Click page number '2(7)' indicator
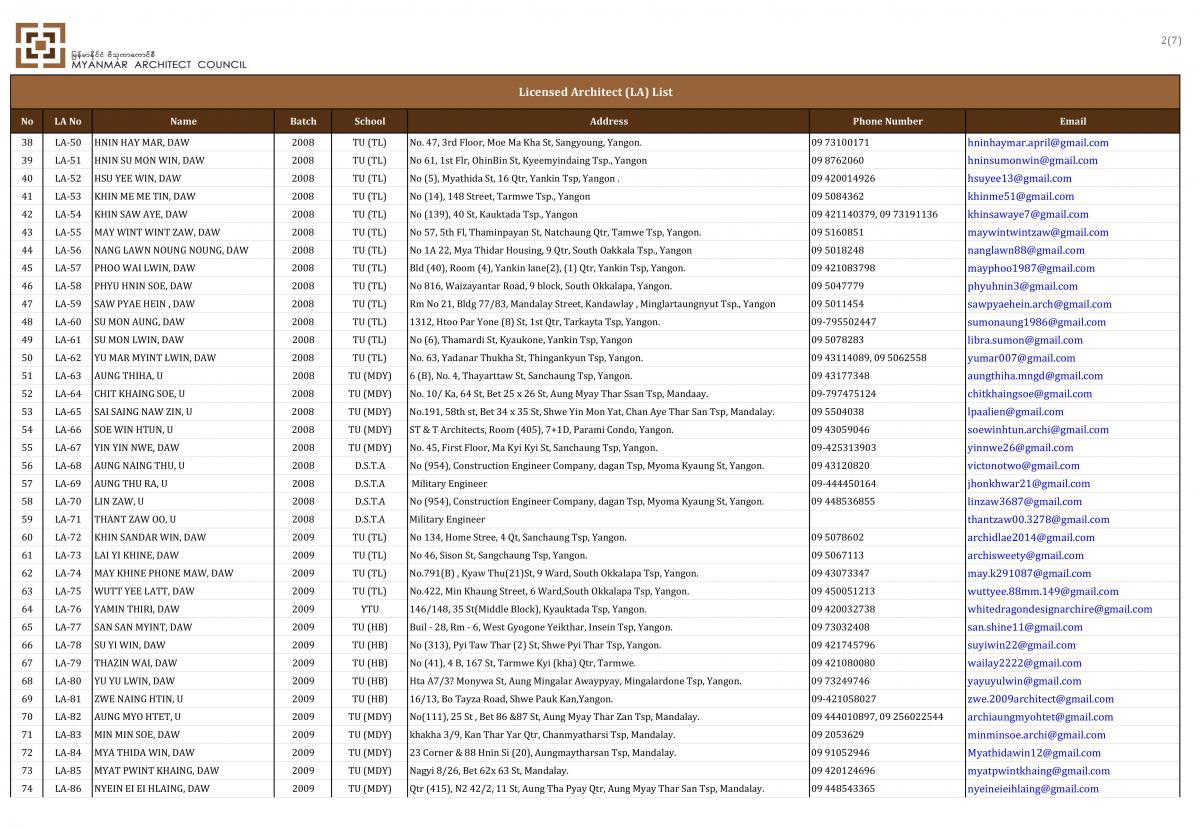 [x=1171, y=40]
